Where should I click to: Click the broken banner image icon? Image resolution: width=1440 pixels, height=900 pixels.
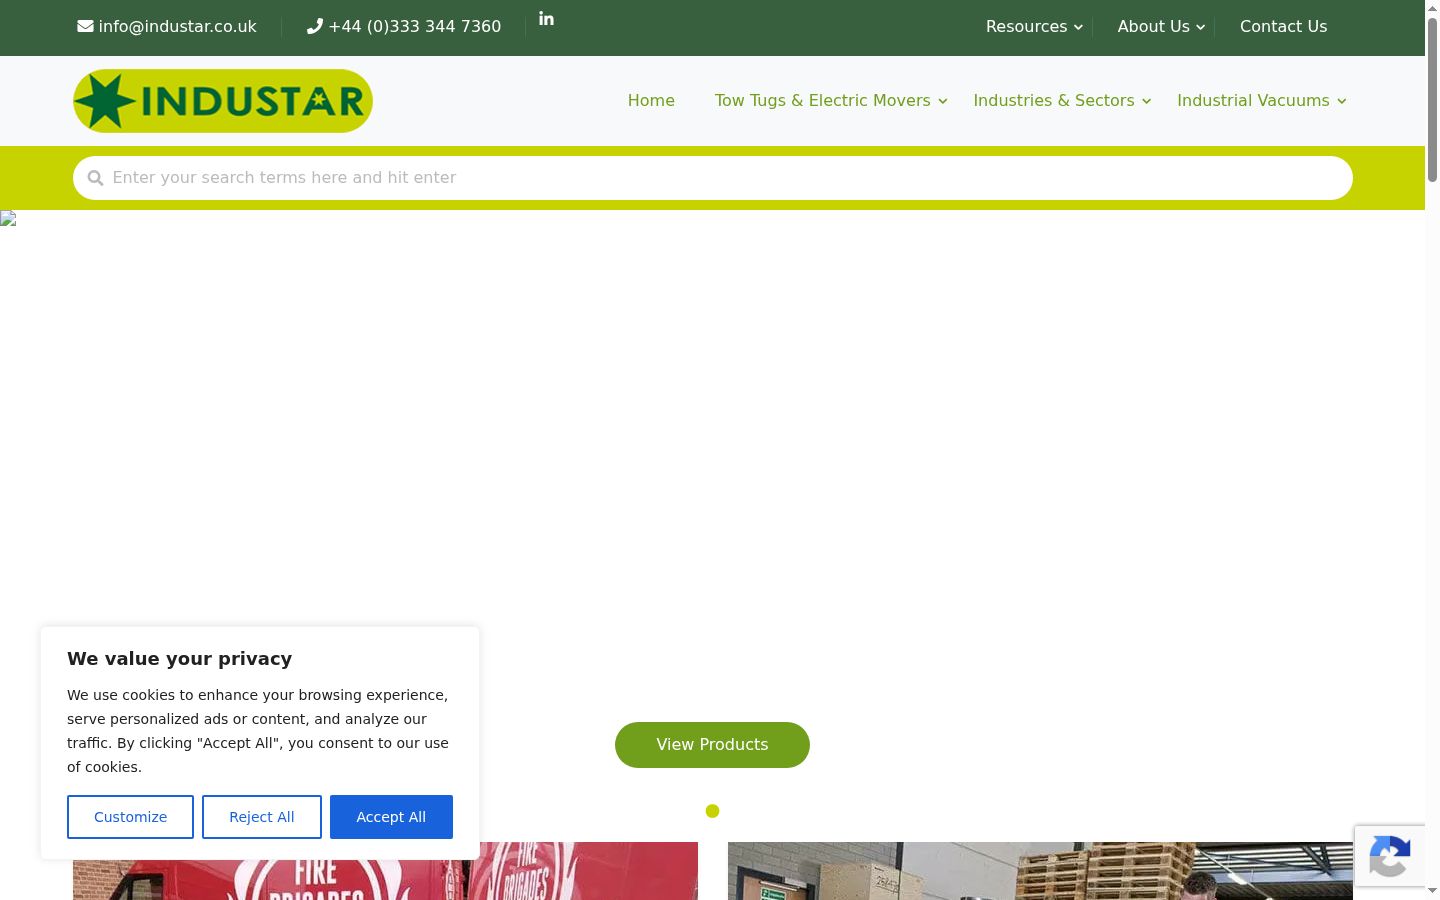pyautogui.click(x=8, y=219)
